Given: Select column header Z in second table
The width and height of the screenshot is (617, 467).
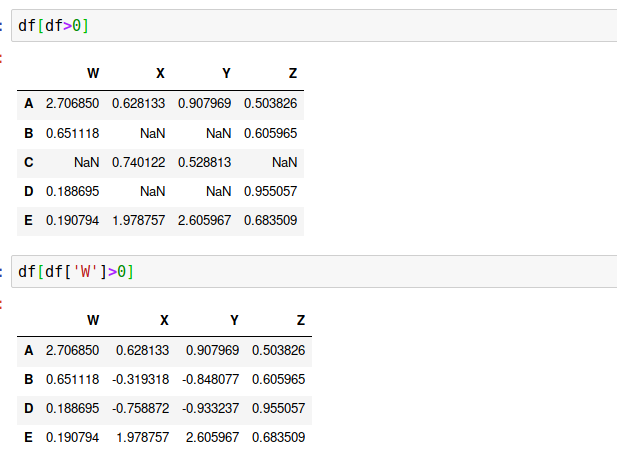Looking at the screenshot, I should coord(301,320).
